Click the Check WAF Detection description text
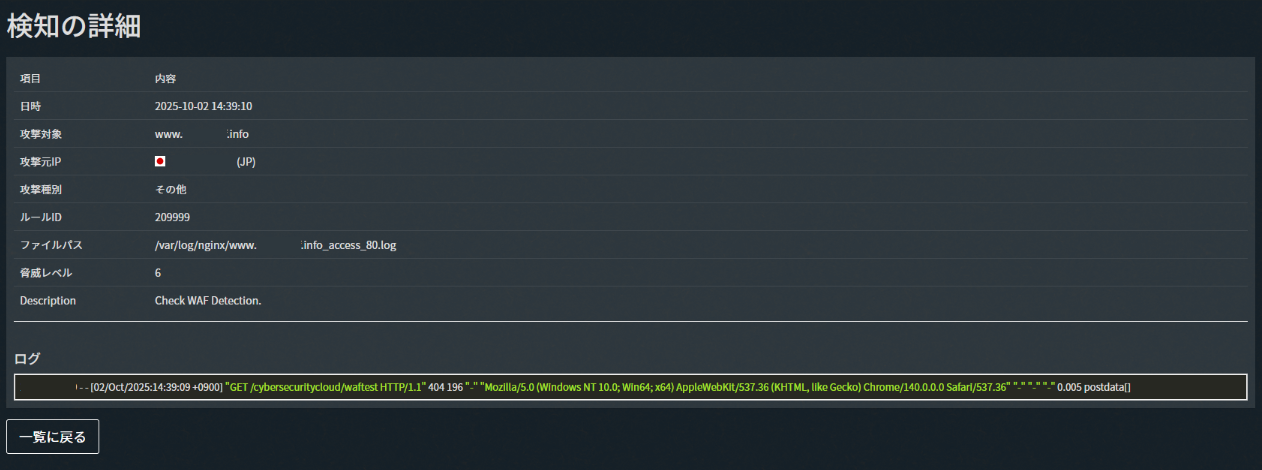This screenshot has width=1262, height=470. click(x=207, y=300)
